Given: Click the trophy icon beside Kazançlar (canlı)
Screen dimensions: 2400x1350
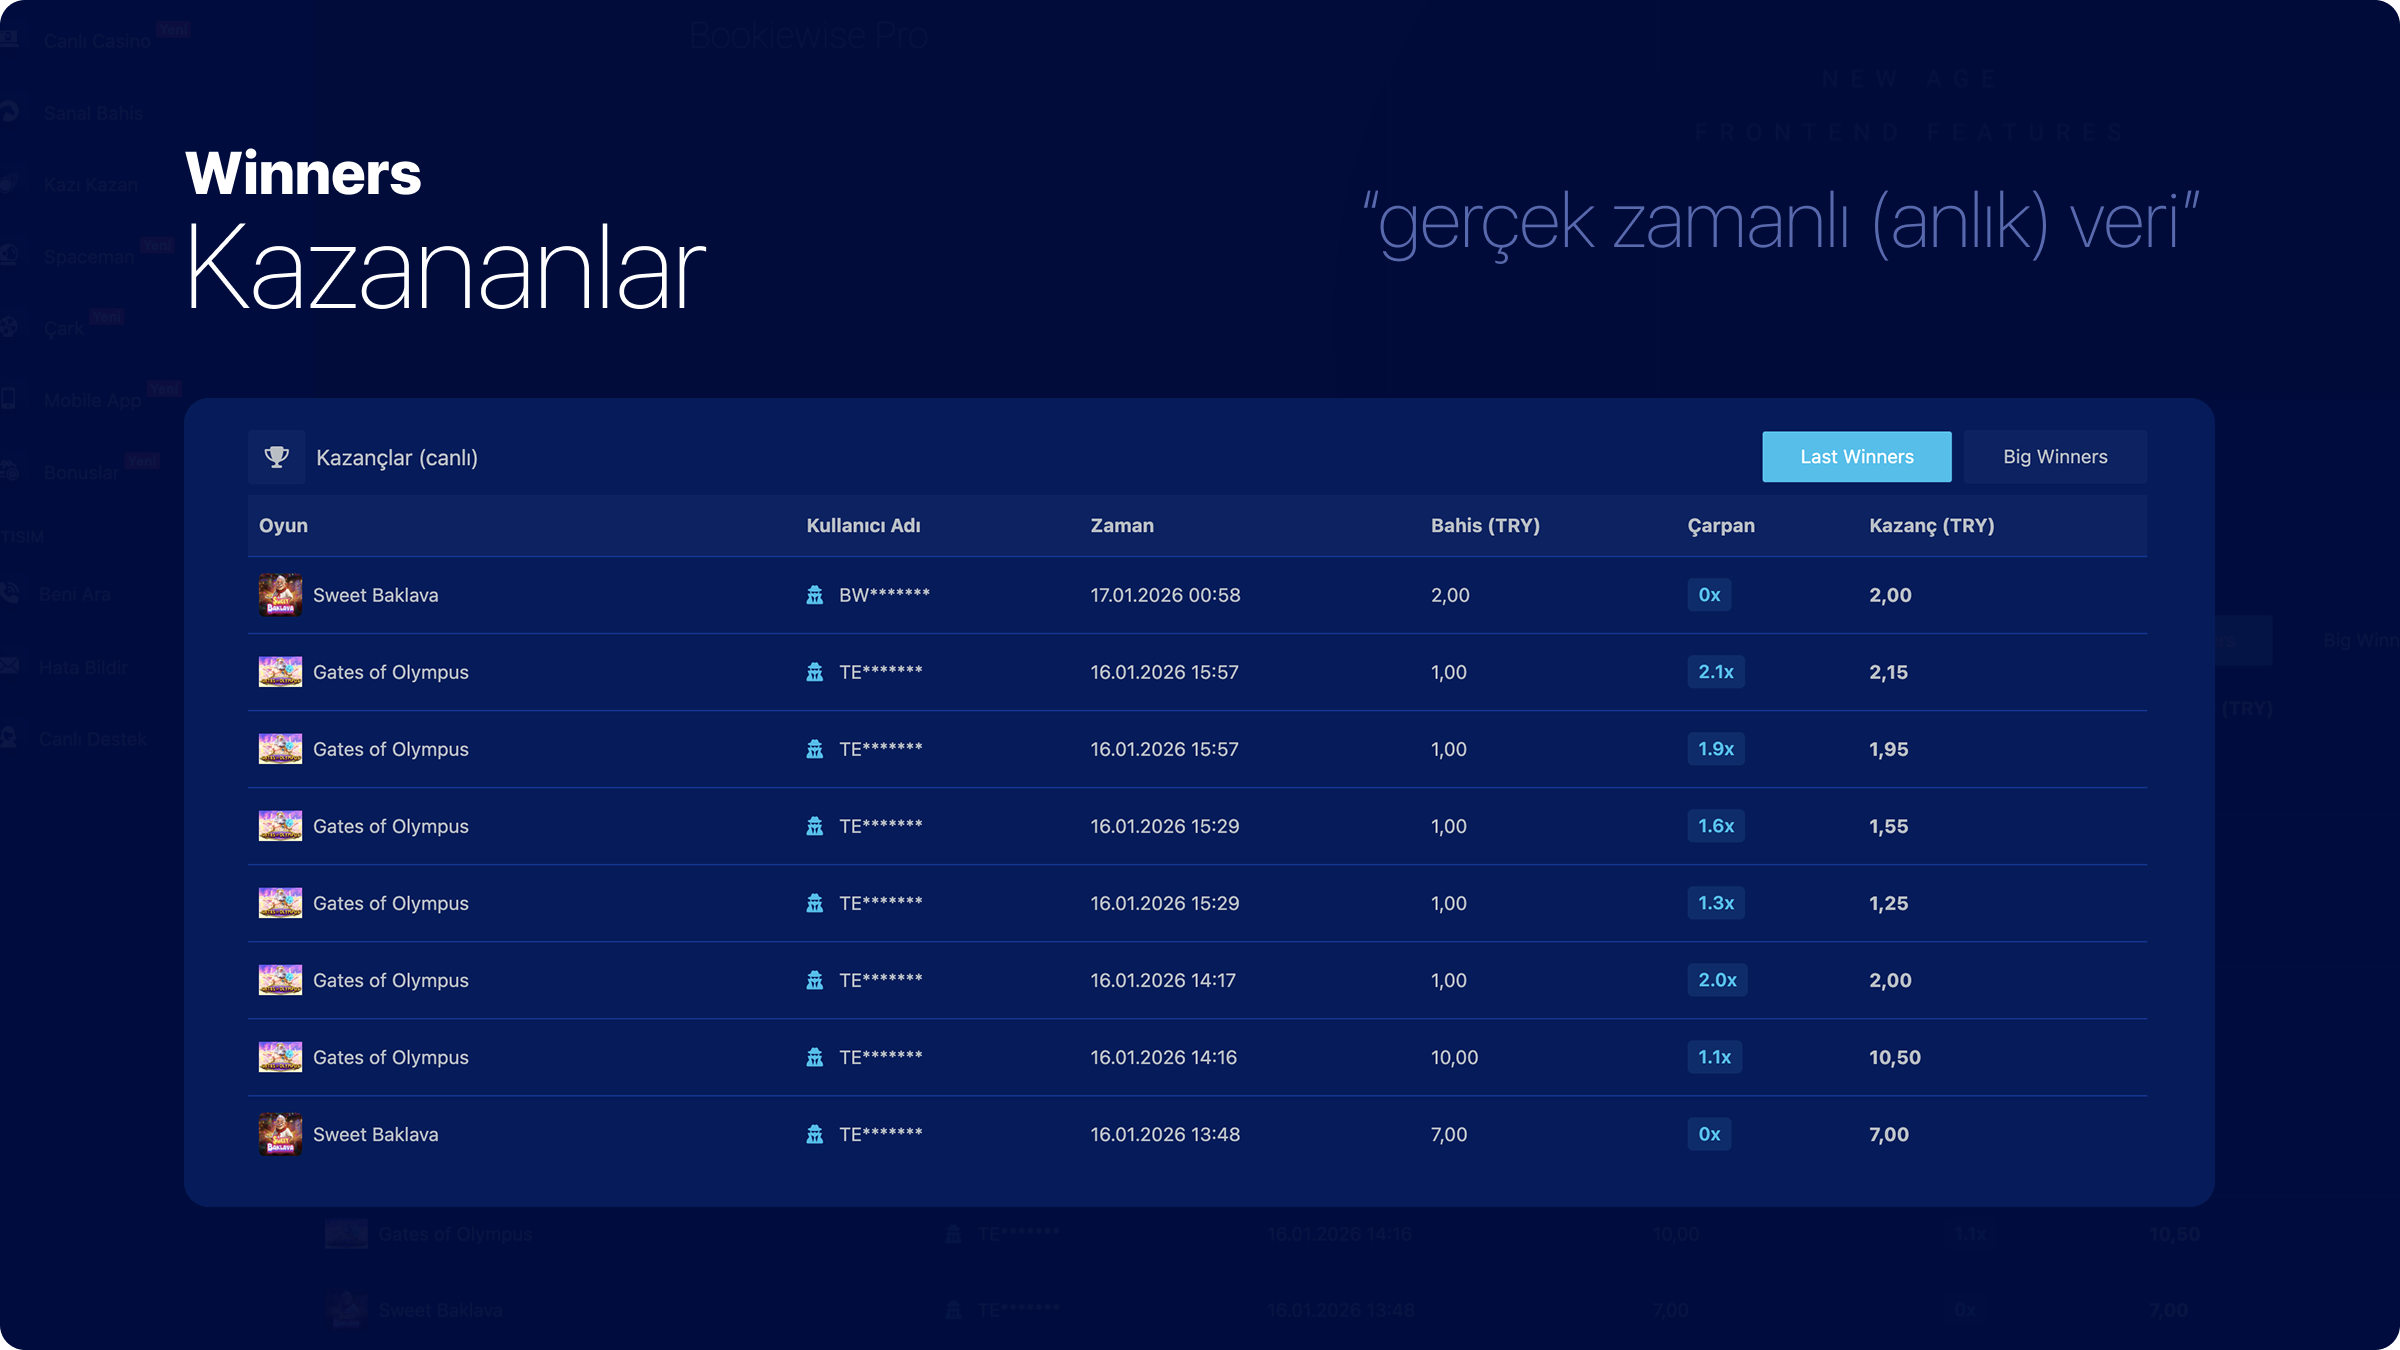Looking at the screenshot, I should tap(277, 457).
